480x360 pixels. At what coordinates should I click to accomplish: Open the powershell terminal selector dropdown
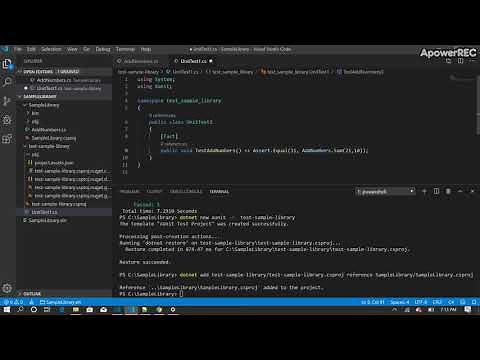[385, 191]
